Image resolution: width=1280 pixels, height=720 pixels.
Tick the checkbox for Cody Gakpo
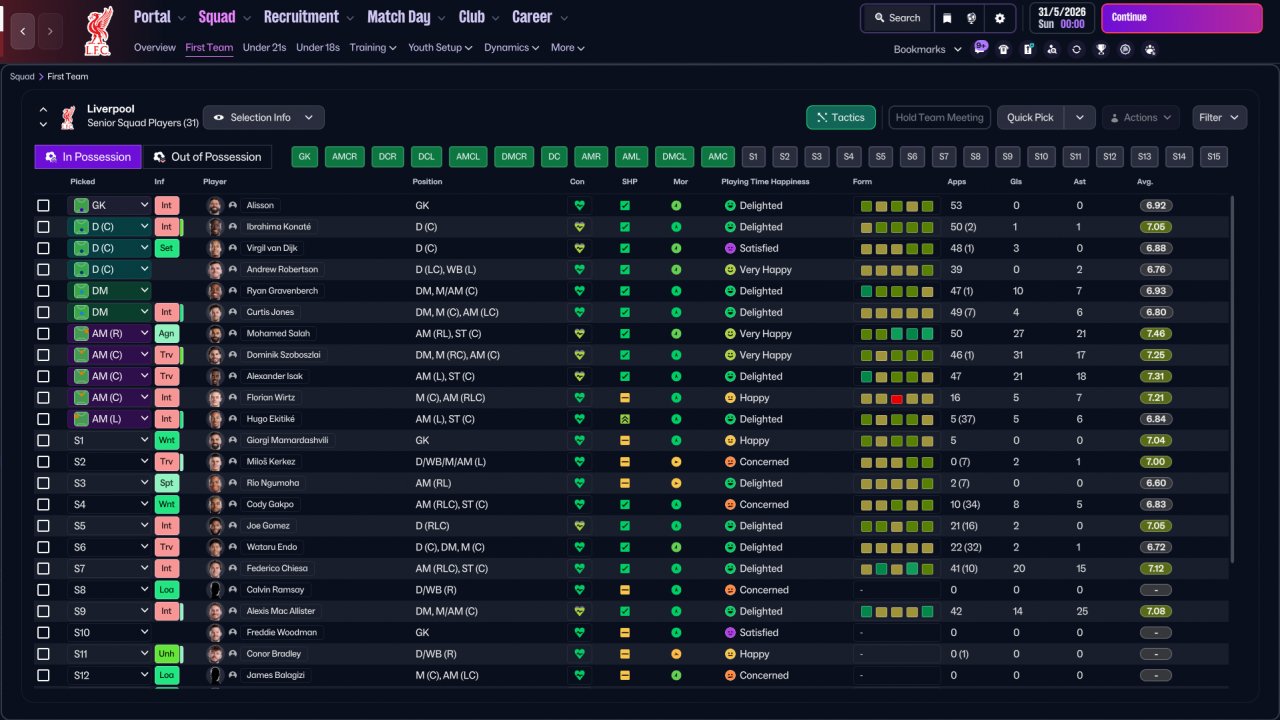pos(43,504)
